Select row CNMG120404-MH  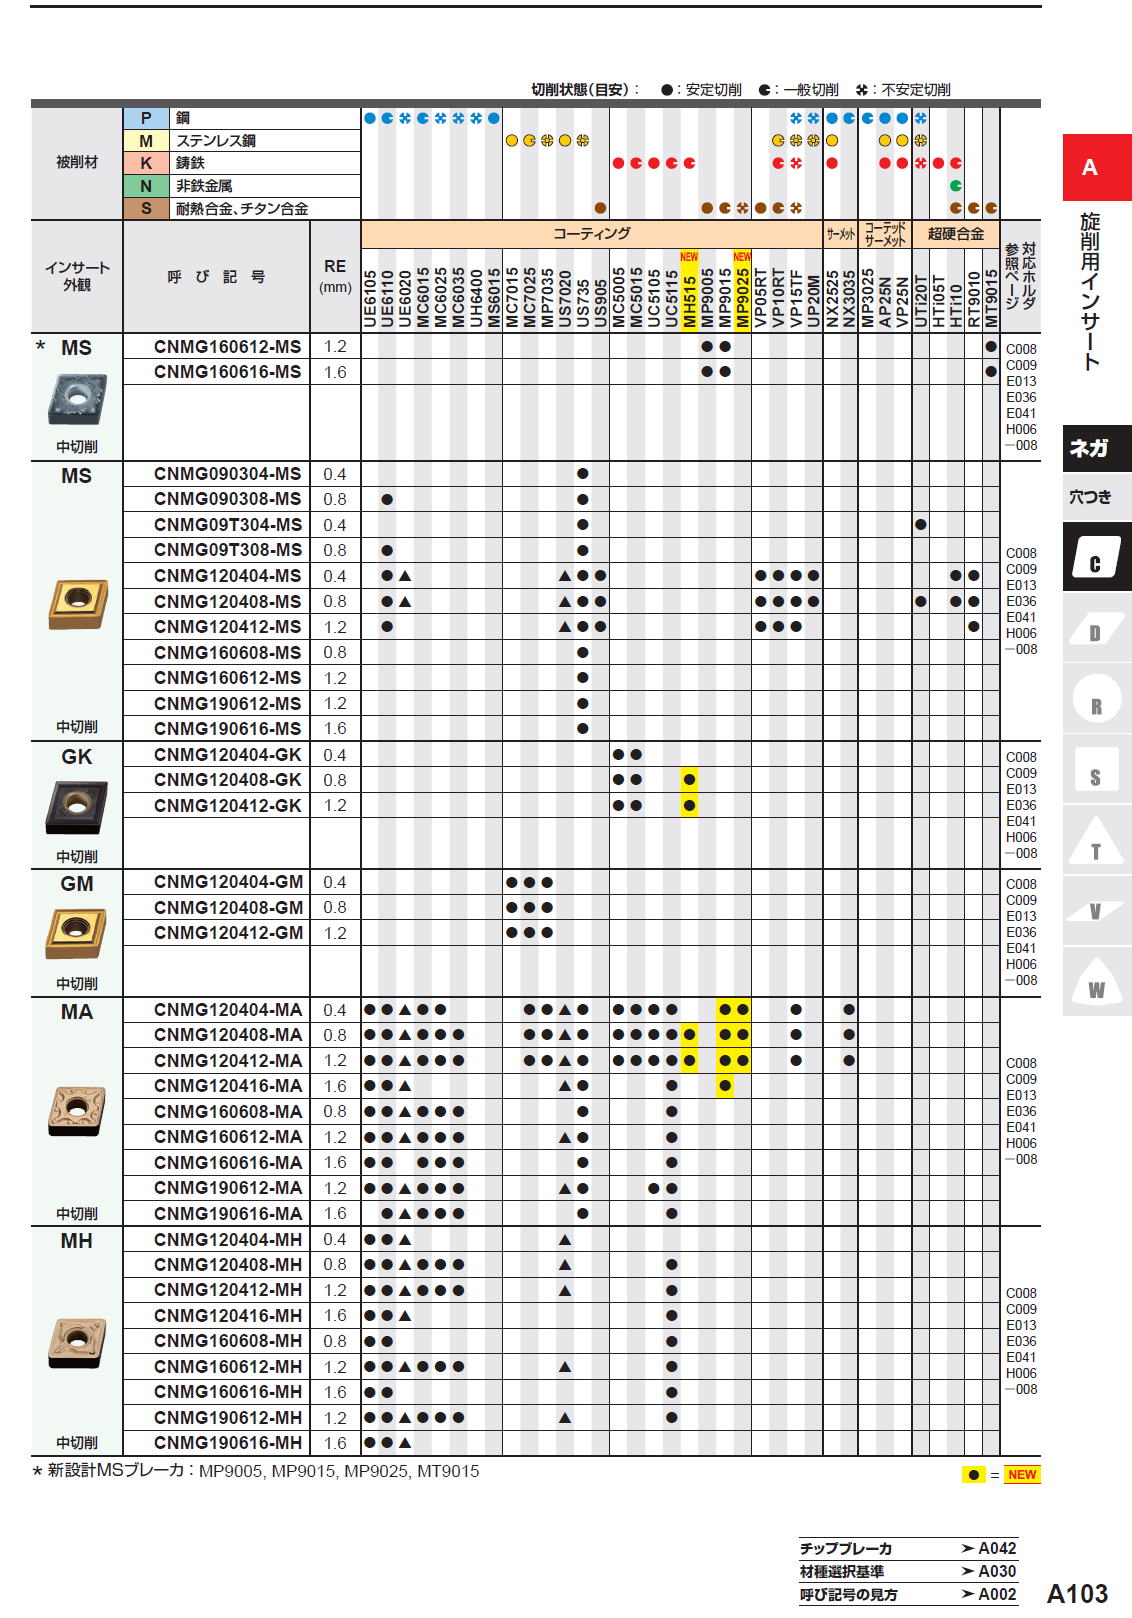(561, 1240)
